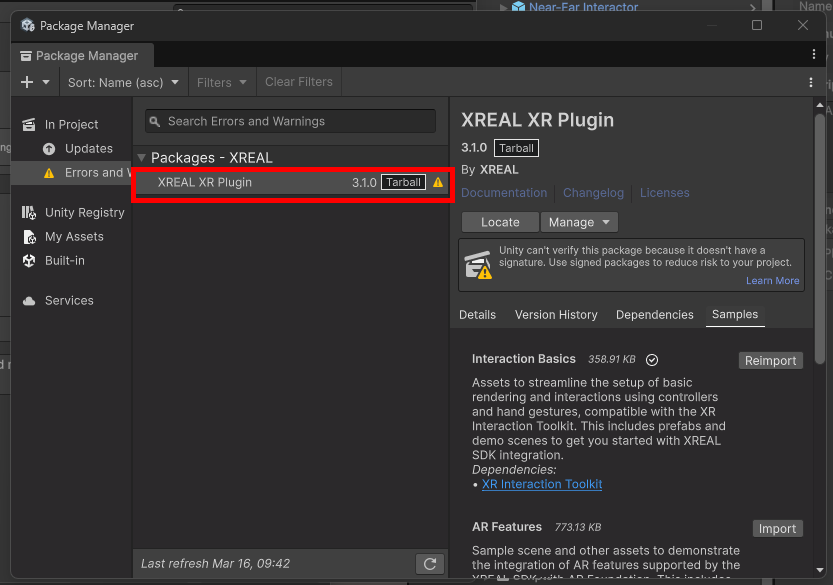Select In Project in sidebar

coord(71,124)
